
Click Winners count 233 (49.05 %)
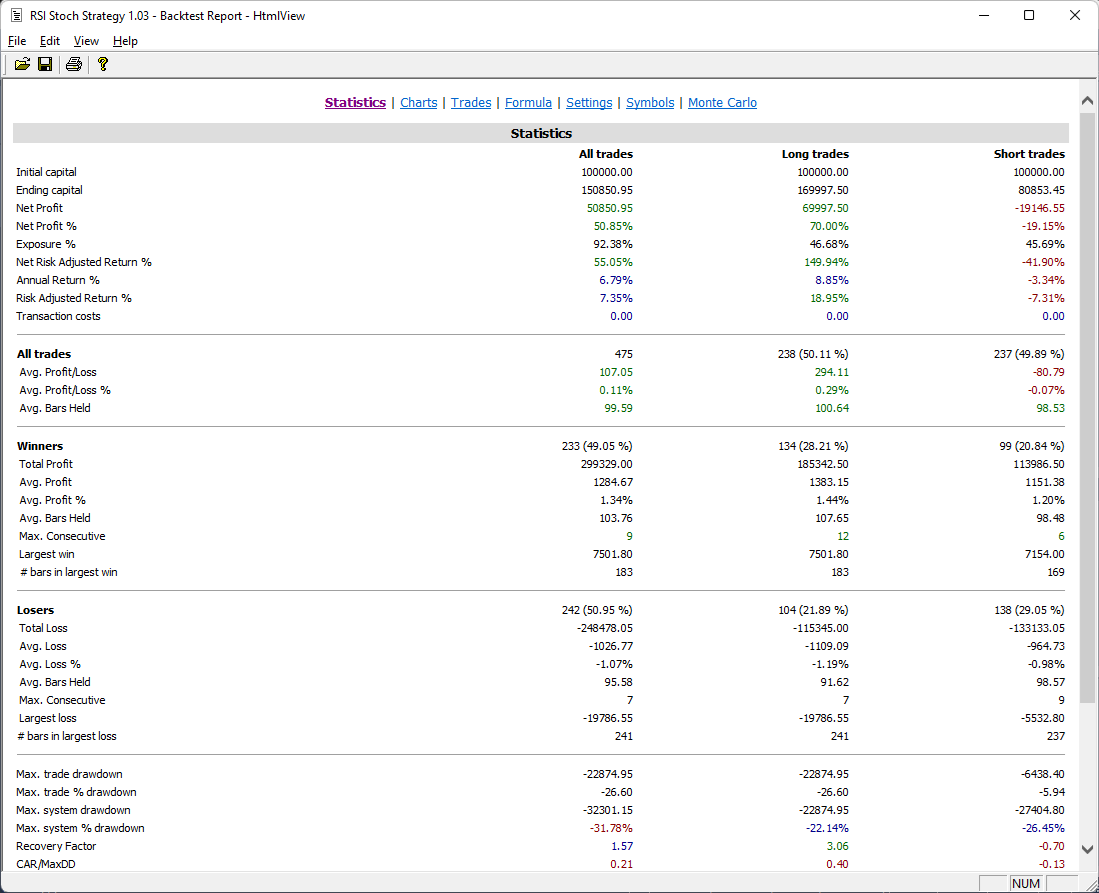point(597,446)
